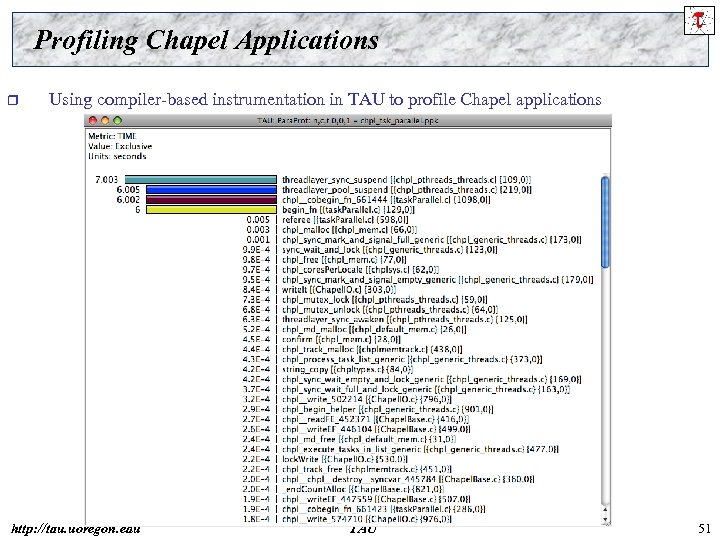Select the chpl__writeEF_446104 row
The height and width of the screenshot is (540, 720).
coord(376,429)
